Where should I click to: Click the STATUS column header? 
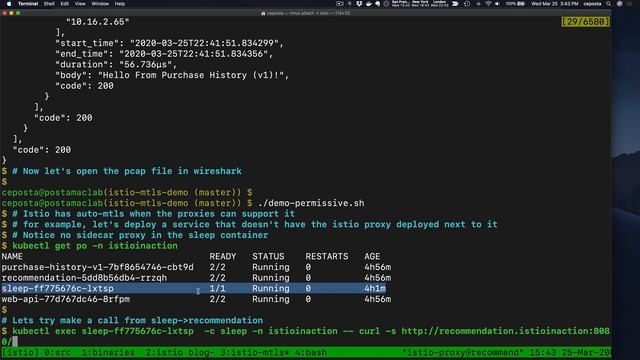click(x=268, y=256)
